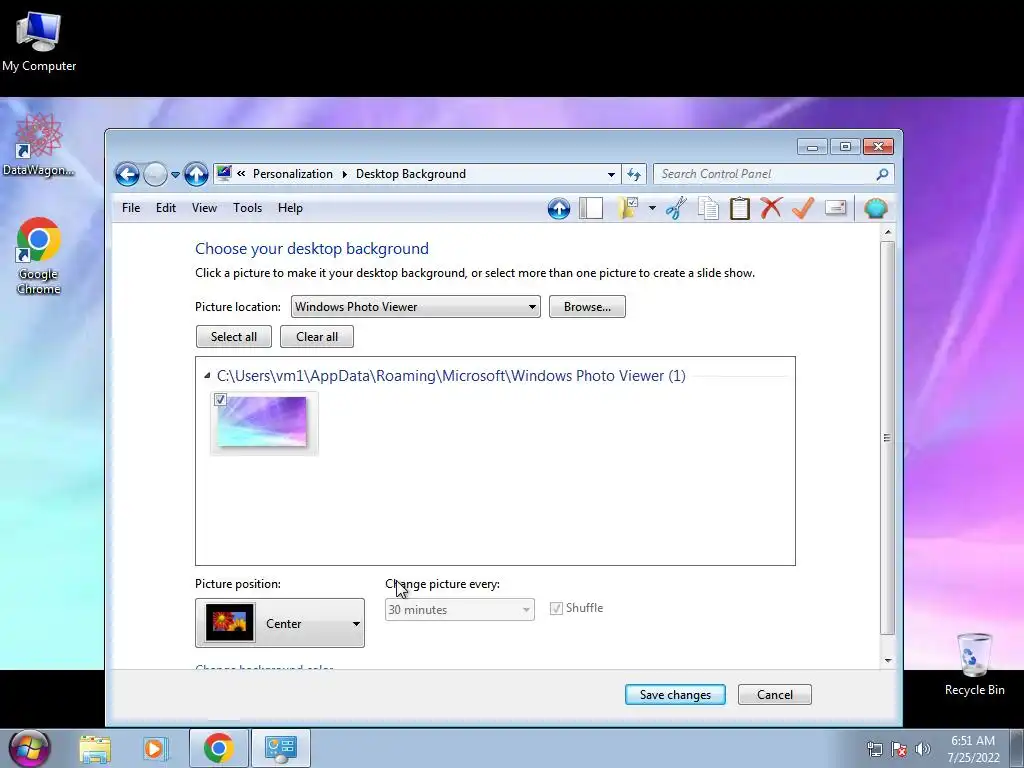The height and width of the screenshot is (768, 1024).
Task: Click the Action Center flag tray icon
Action: [899, 749]
